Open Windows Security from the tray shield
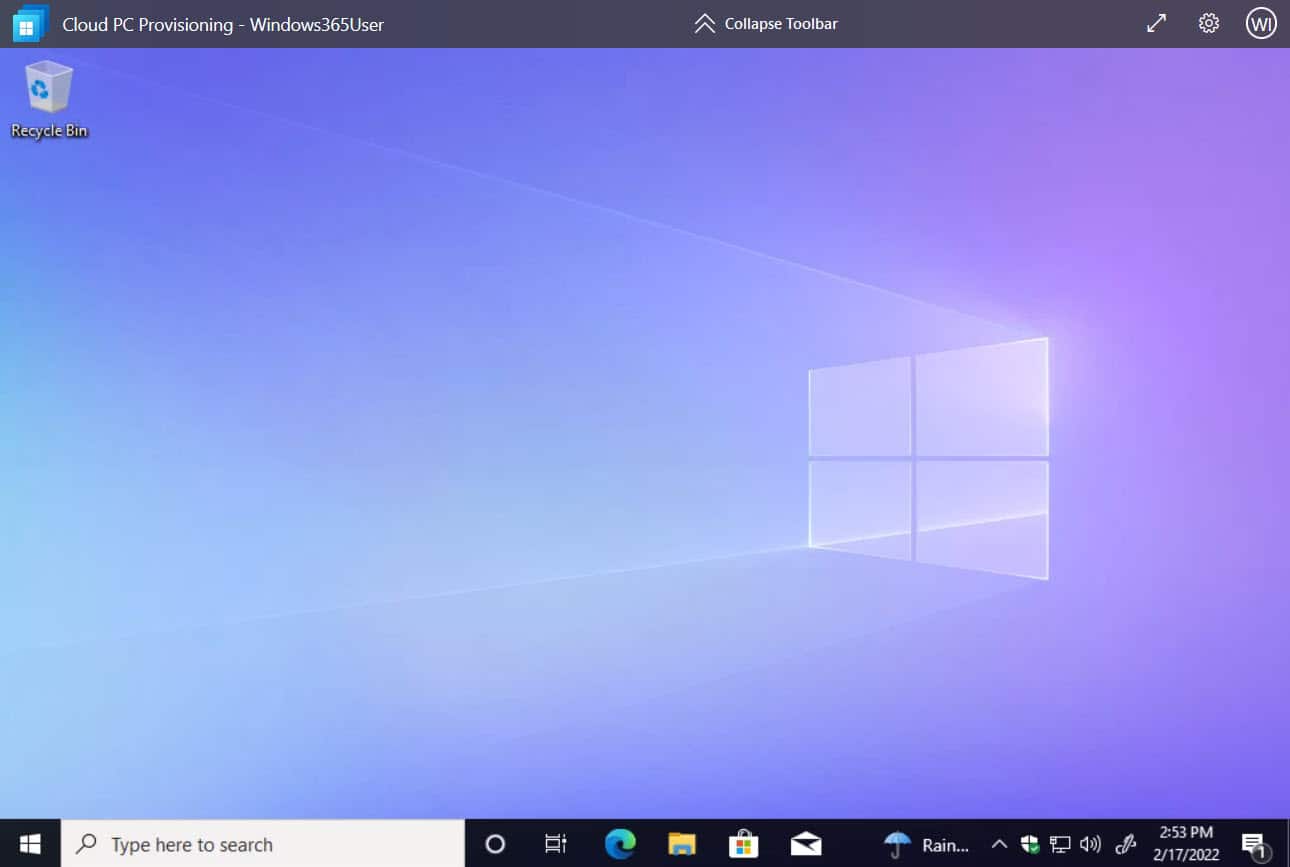This screenshot has height=867, width=1290. click(1030, 844)
